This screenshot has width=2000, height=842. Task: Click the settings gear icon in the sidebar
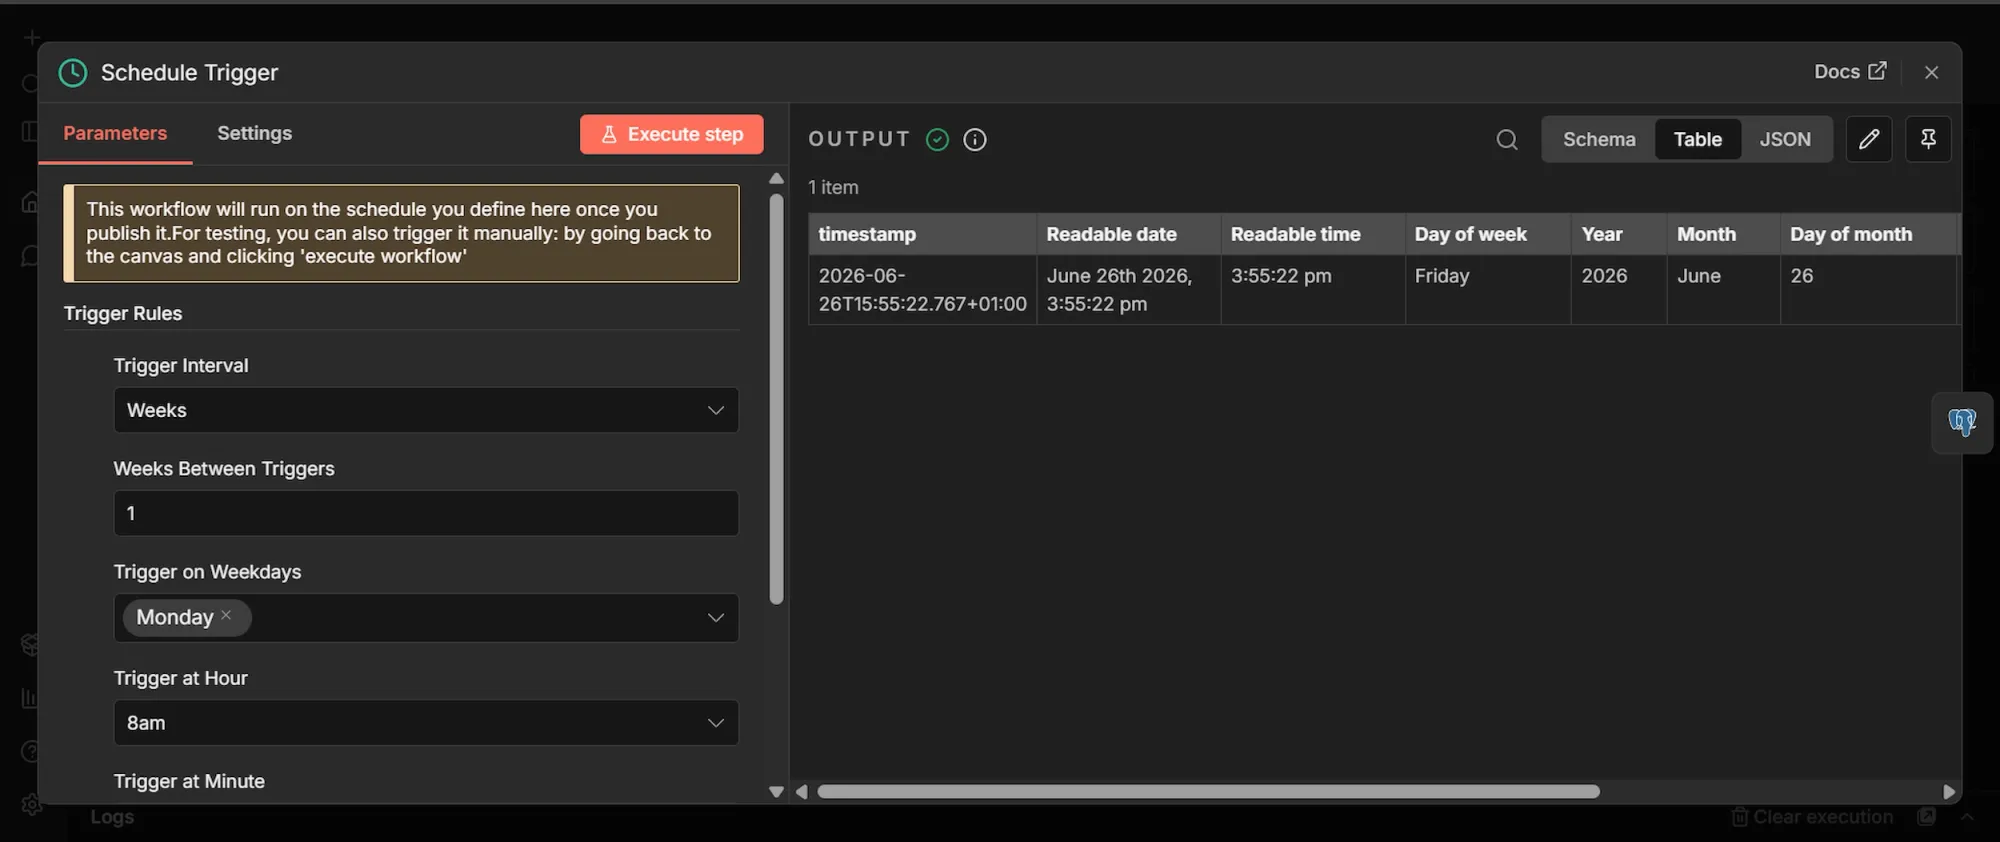(x=31, y=804)
